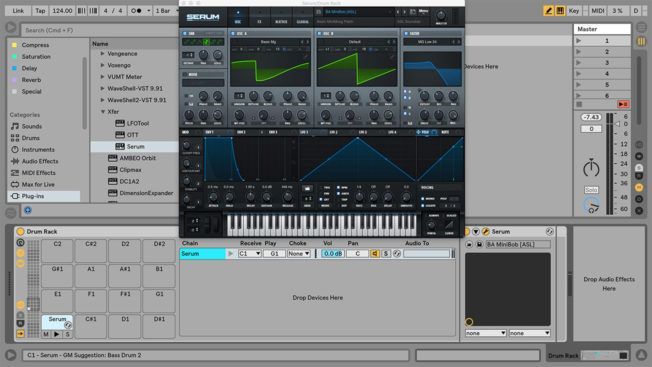Click the Draw Mode pencil icon
Viewport: 652px width, 367px height.
coord(548,11)
